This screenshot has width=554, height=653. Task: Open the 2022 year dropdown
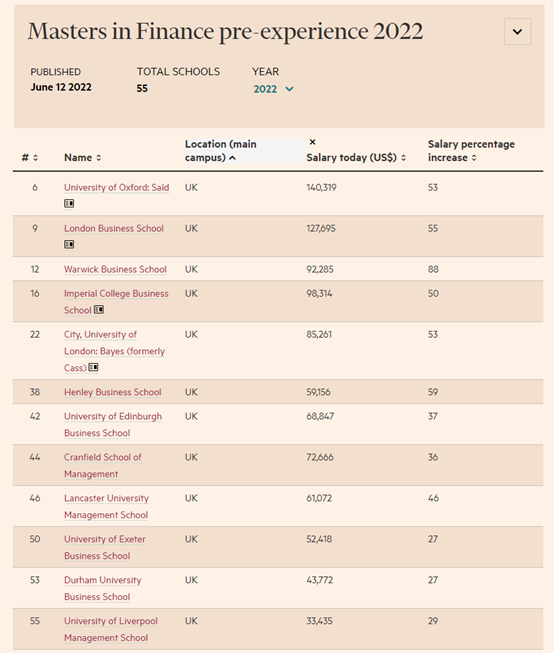274,89
